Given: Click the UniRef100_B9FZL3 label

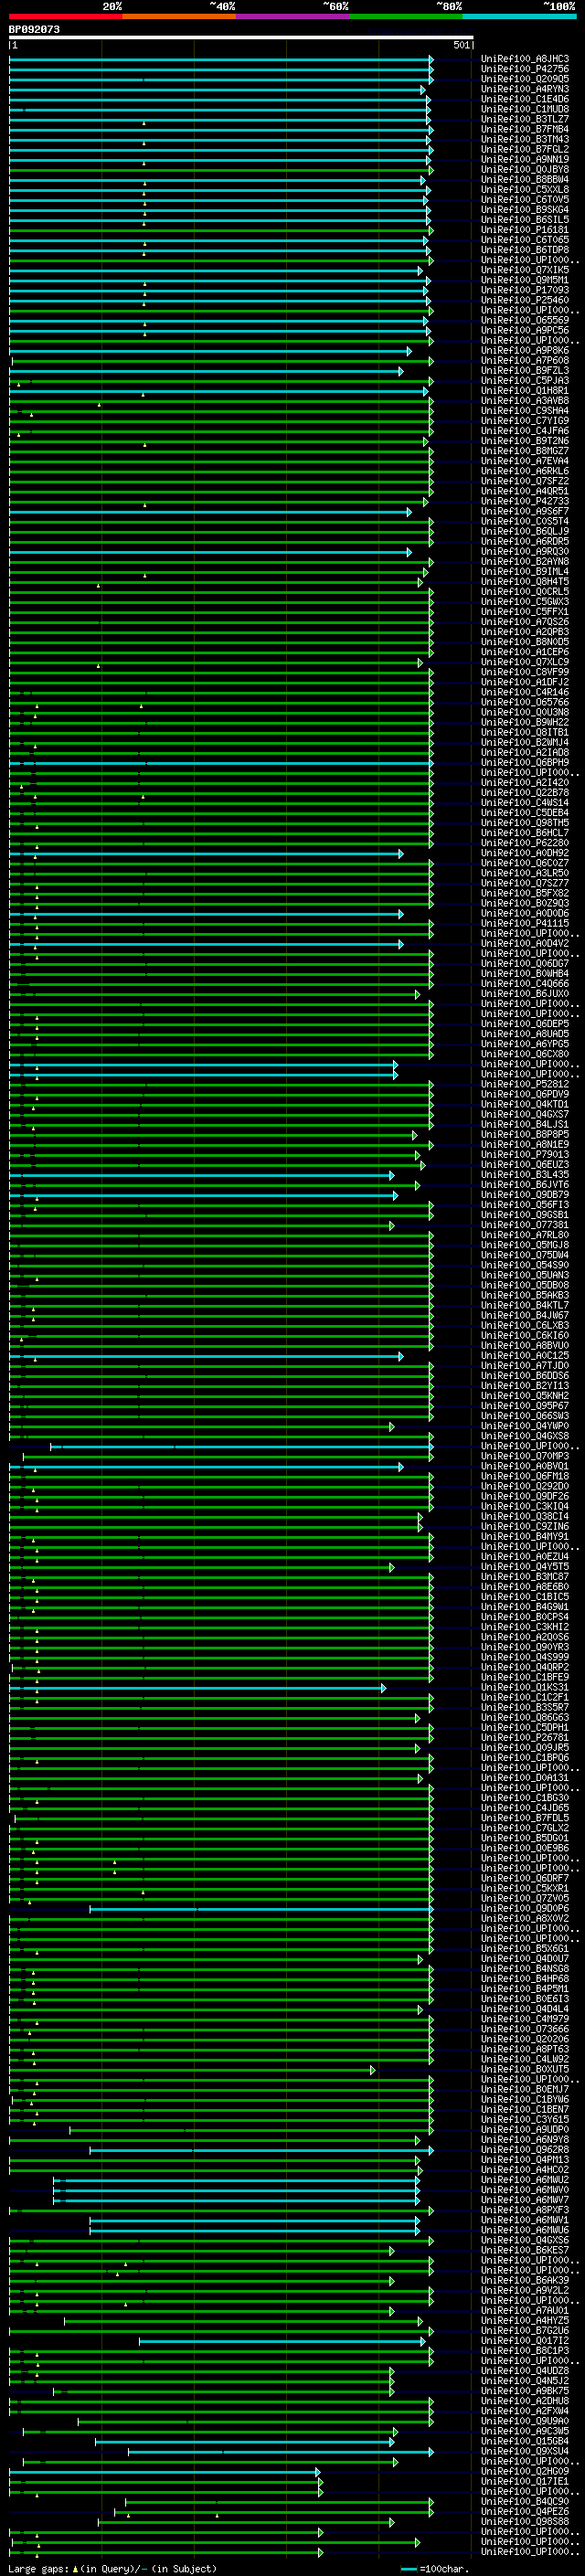Looking at the screenshot, I should pos(525,370).
